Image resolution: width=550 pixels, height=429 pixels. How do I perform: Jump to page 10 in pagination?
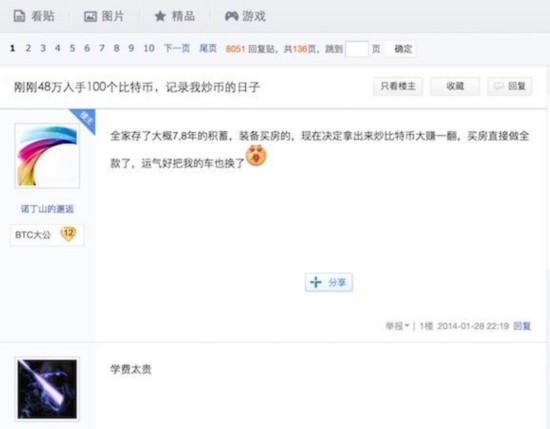pos(149,48)
